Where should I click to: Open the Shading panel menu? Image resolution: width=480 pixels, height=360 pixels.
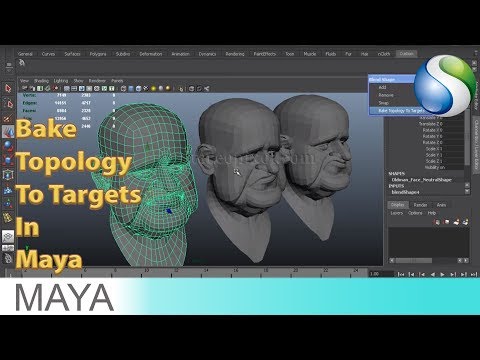pos(41,81)
